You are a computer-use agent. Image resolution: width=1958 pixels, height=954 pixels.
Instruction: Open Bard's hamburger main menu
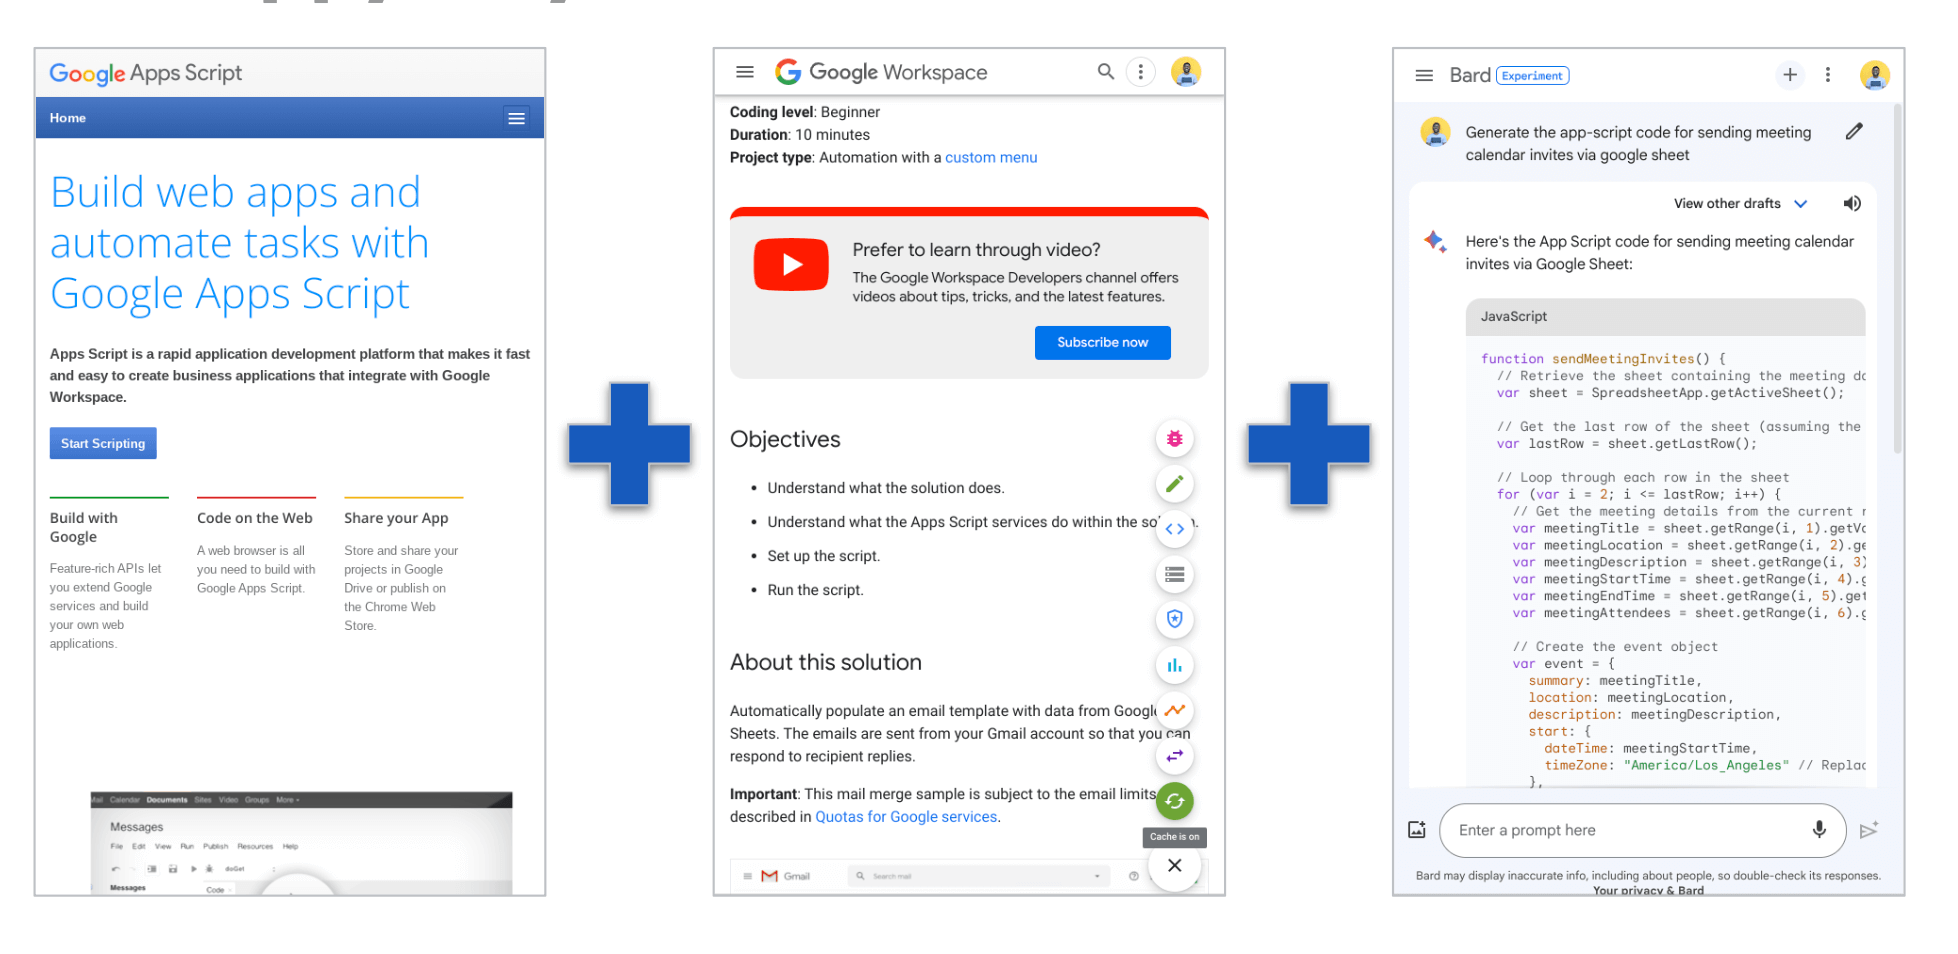(x=1424, y=74)
